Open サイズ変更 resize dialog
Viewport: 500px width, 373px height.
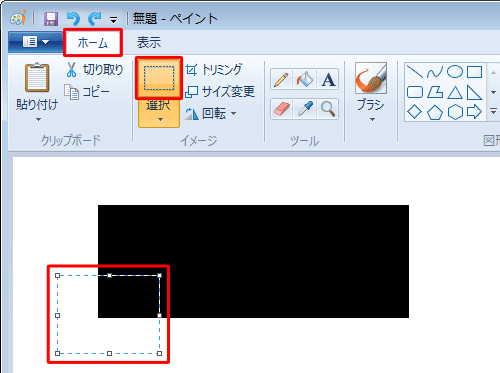coord(220,91)
